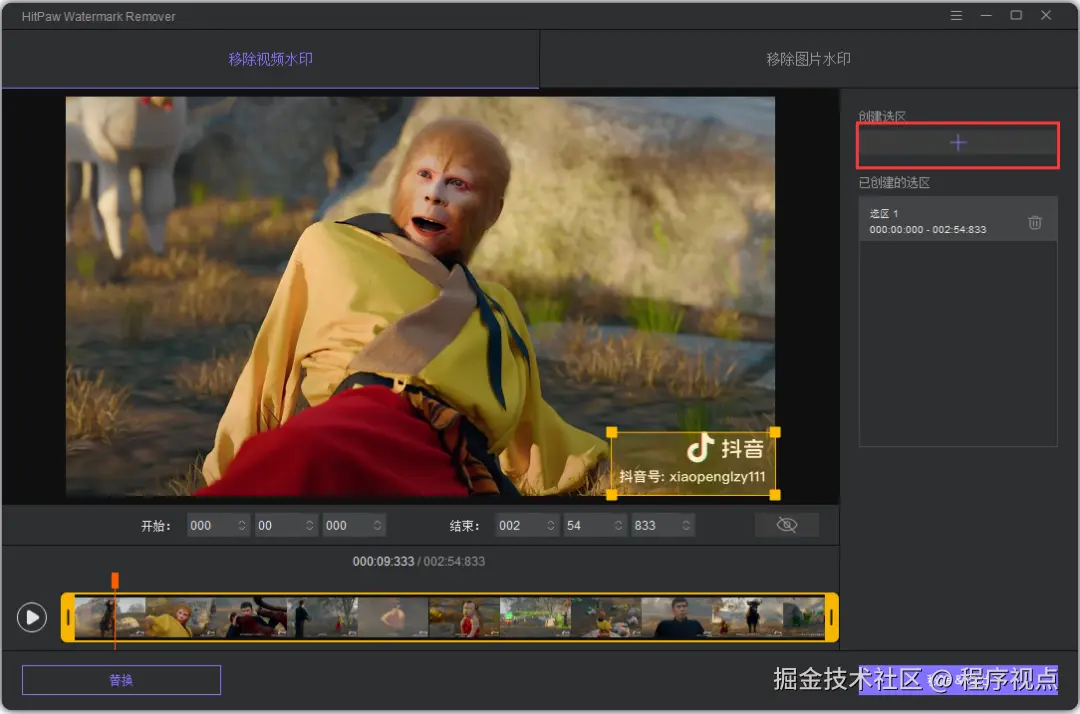Adjust start hours stepper arrows
The width and height of the screenshot is (1080, 714).
coord(242,525)
